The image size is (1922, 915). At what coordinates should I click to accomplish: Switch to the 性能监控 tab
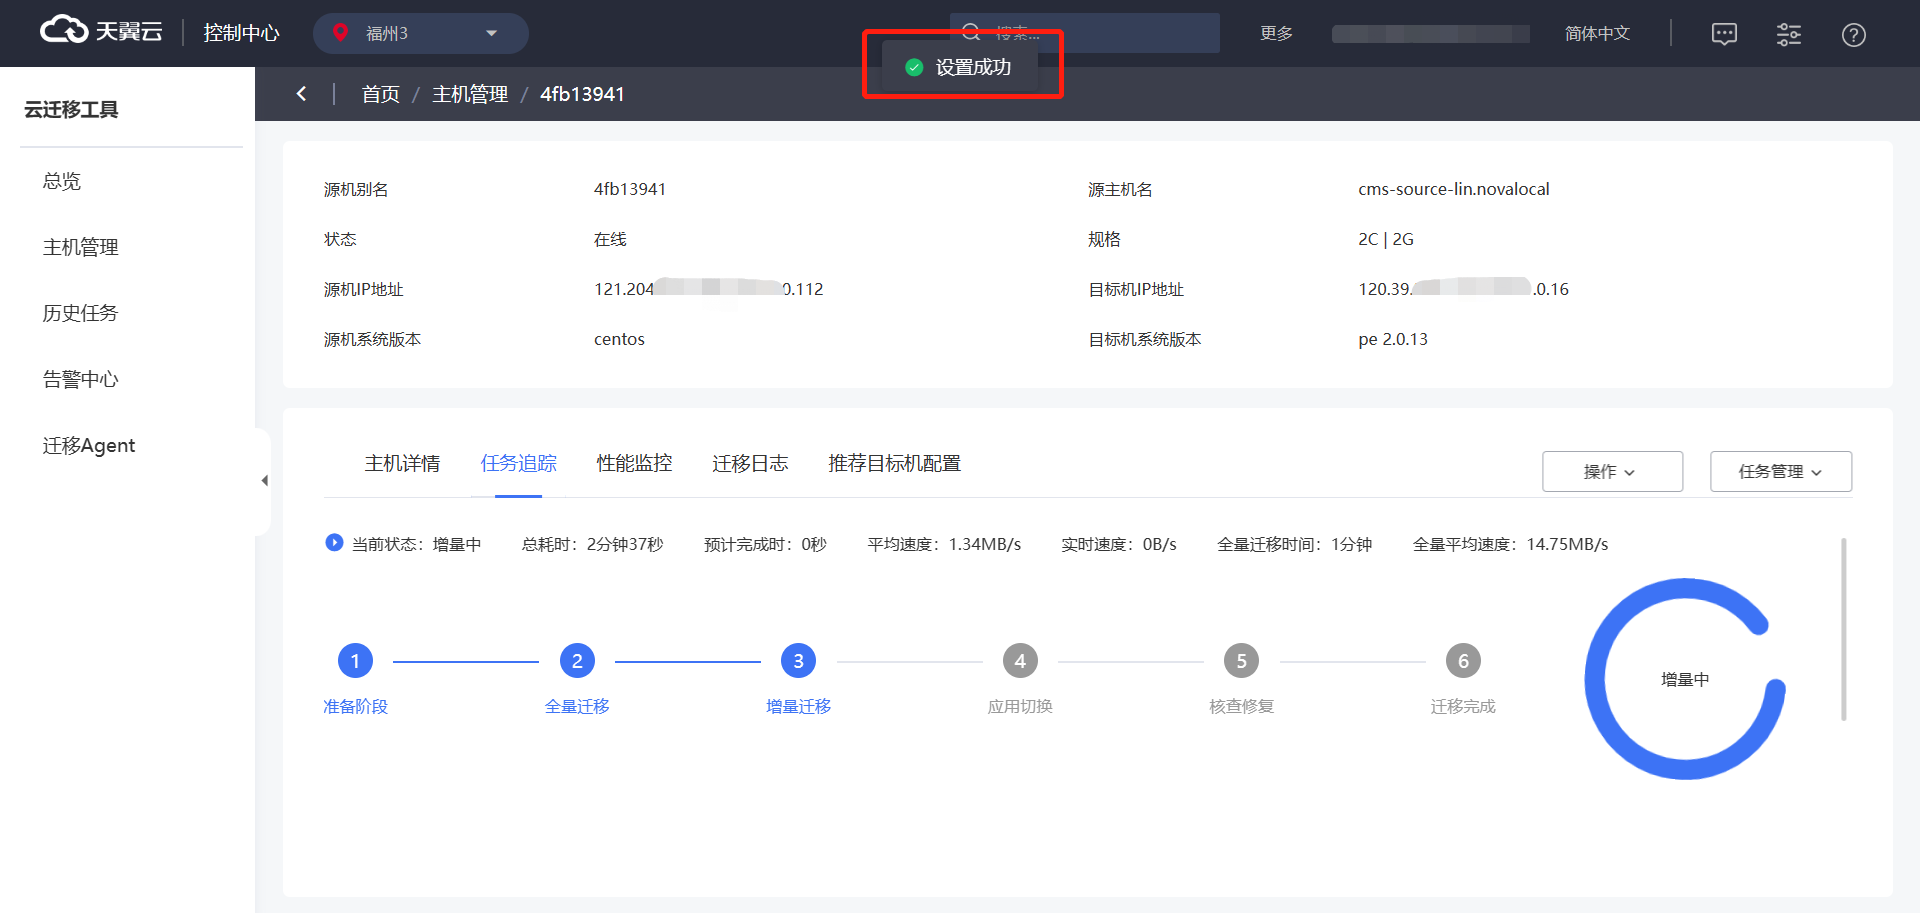pyautogui.click(x=634, y=463)
